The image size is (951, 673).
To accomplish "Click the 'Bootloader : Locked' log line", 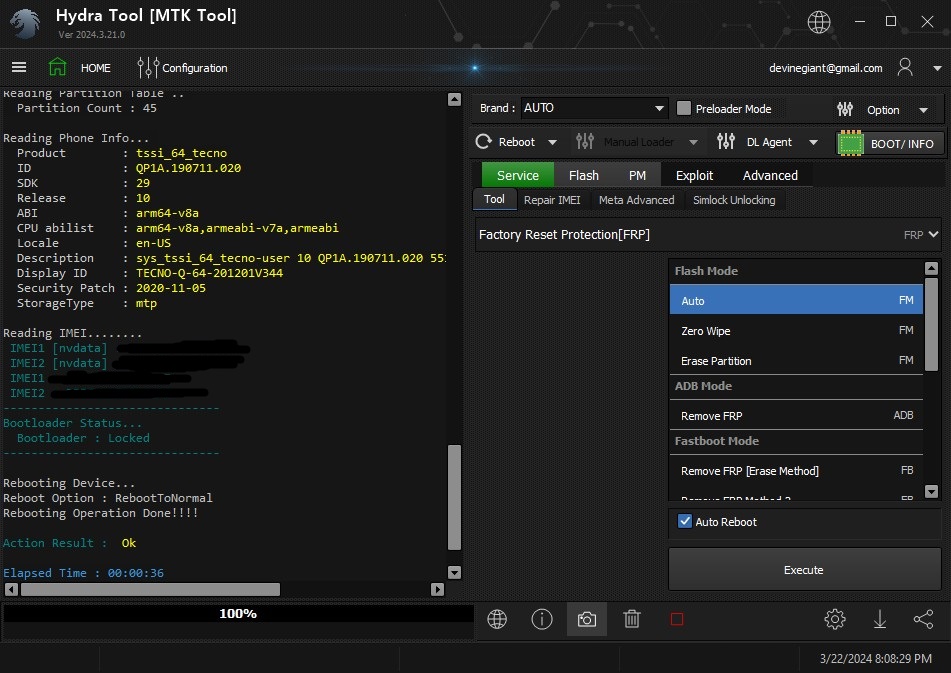I will (83, 438).
